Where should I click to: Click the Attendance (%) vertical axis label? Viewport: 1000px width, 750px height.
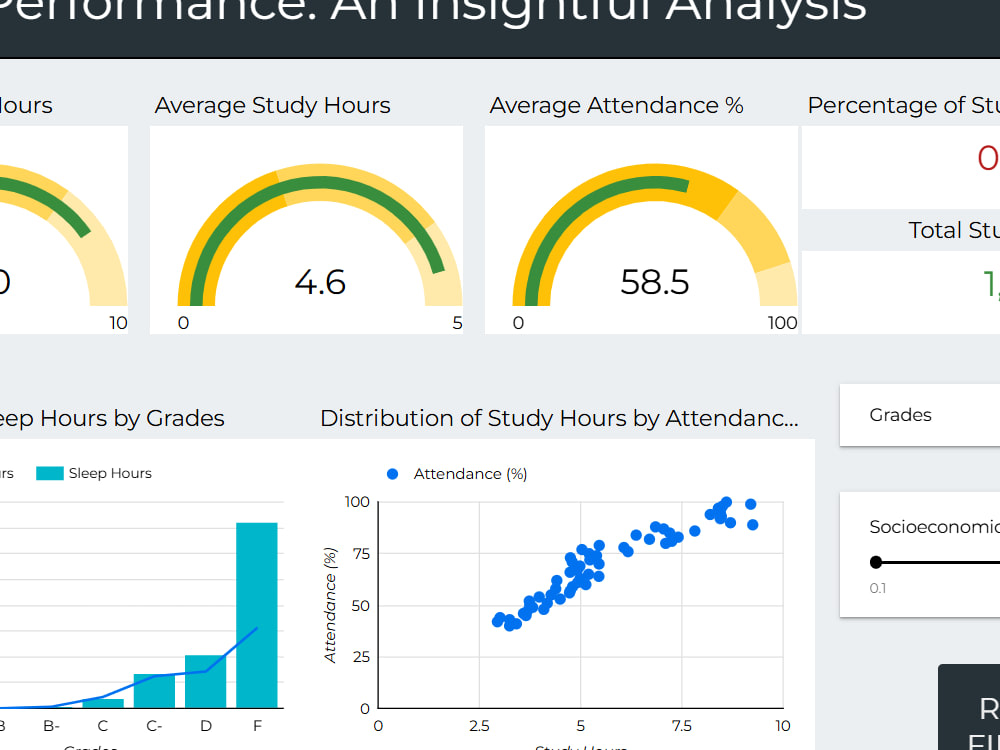tap(330, 605)
